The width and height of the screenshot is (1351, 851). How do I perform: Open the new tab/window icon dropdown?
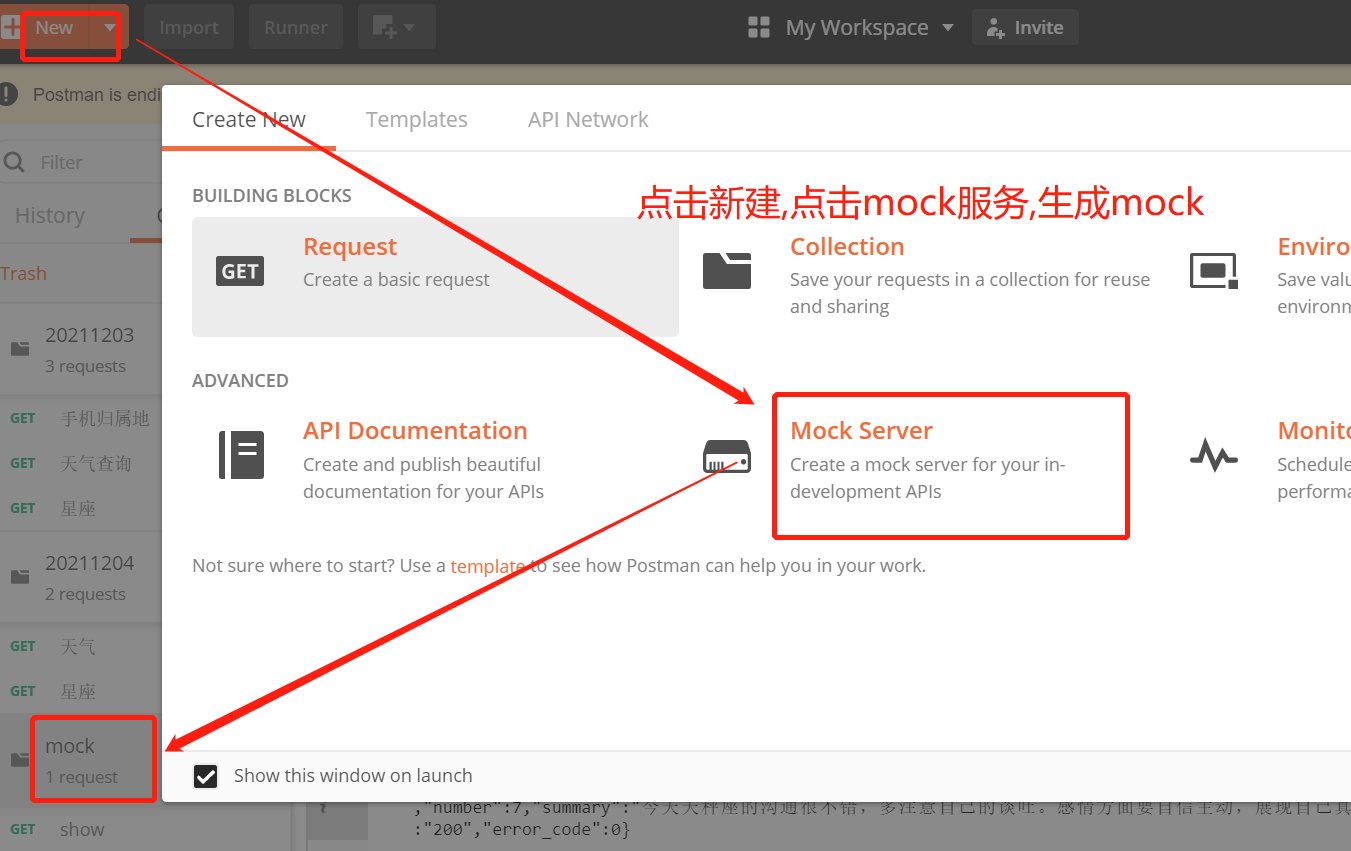pos(396,28)
